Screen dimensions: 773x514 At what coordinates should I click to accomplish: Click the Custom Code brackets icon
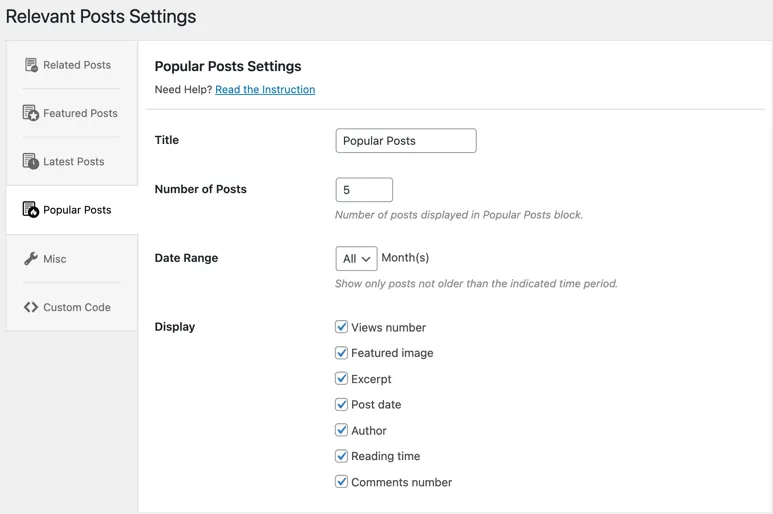click(31, 307)
